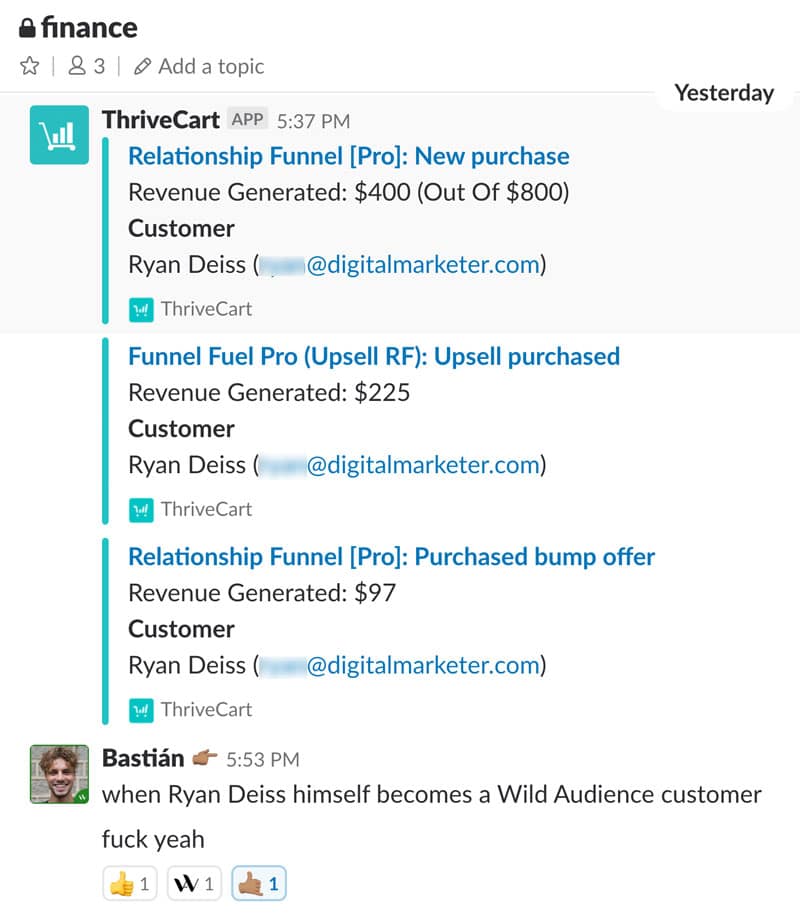Star the finance channel
The image size is (800, 913).
pos(28,67)
